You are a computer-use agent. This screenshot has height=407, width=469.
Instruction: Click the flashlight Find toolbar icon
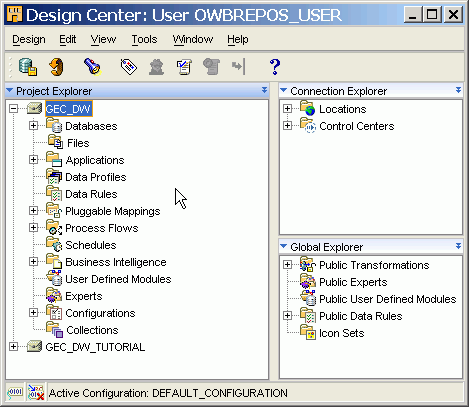pos(92,66)
